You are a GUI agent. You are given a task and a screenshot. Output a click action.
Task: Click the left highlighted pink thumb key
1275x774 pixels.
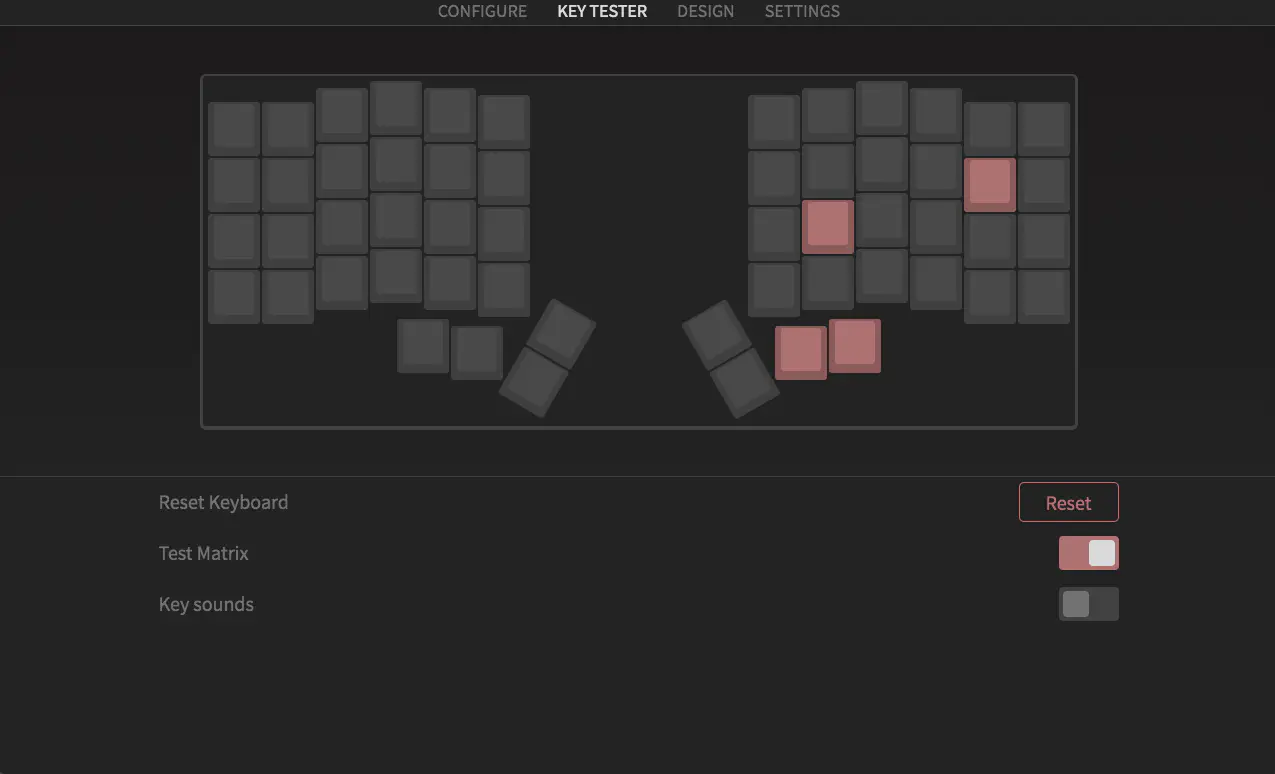tap(800, 352)
